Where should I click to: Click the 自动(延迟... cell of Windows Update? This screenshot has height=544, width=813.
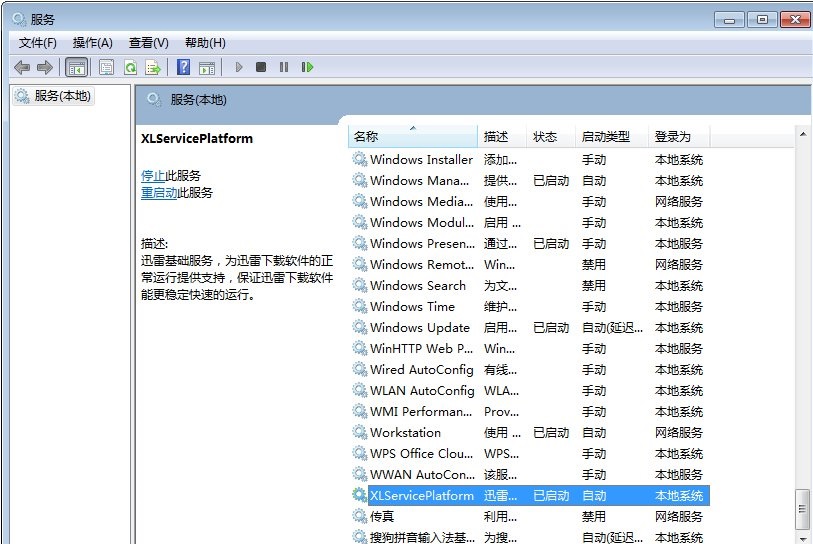pos(612,328)
